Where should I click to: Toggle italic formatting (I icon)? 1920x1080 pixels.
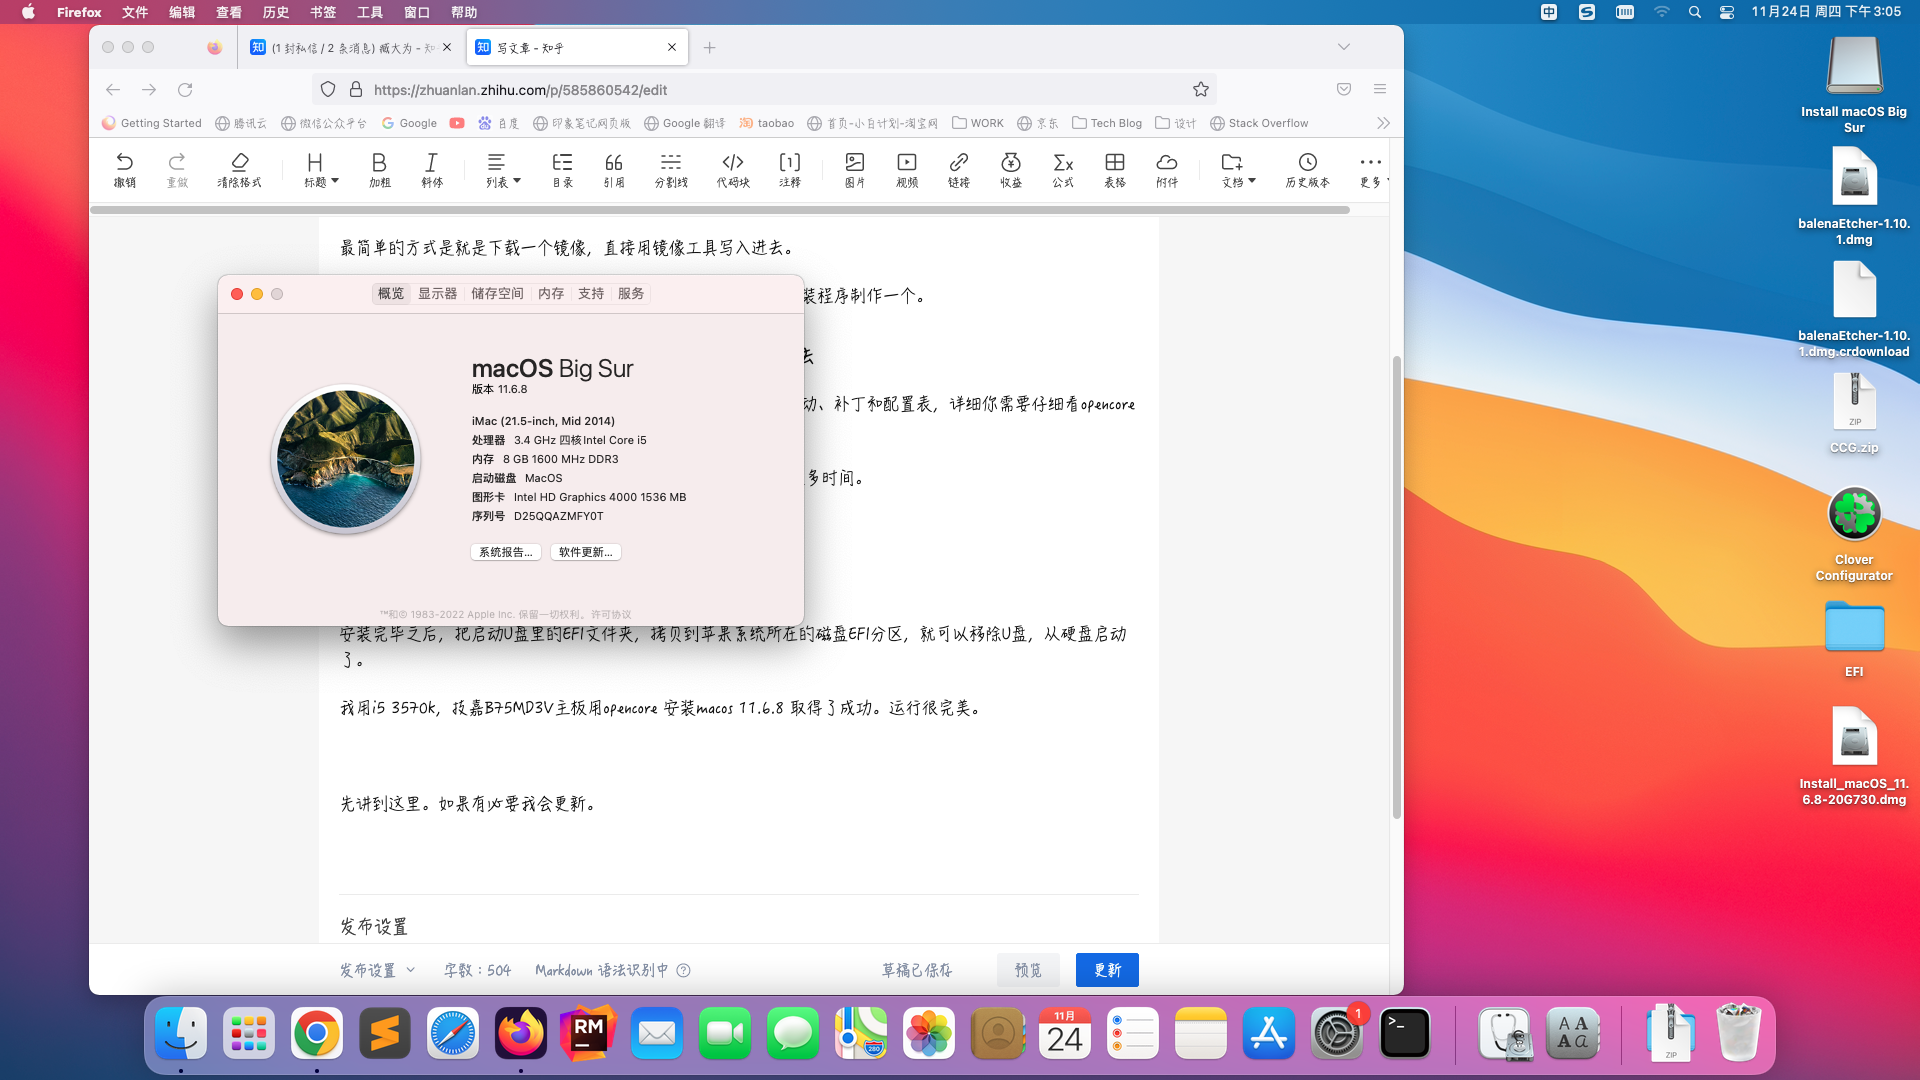[431, 169]
